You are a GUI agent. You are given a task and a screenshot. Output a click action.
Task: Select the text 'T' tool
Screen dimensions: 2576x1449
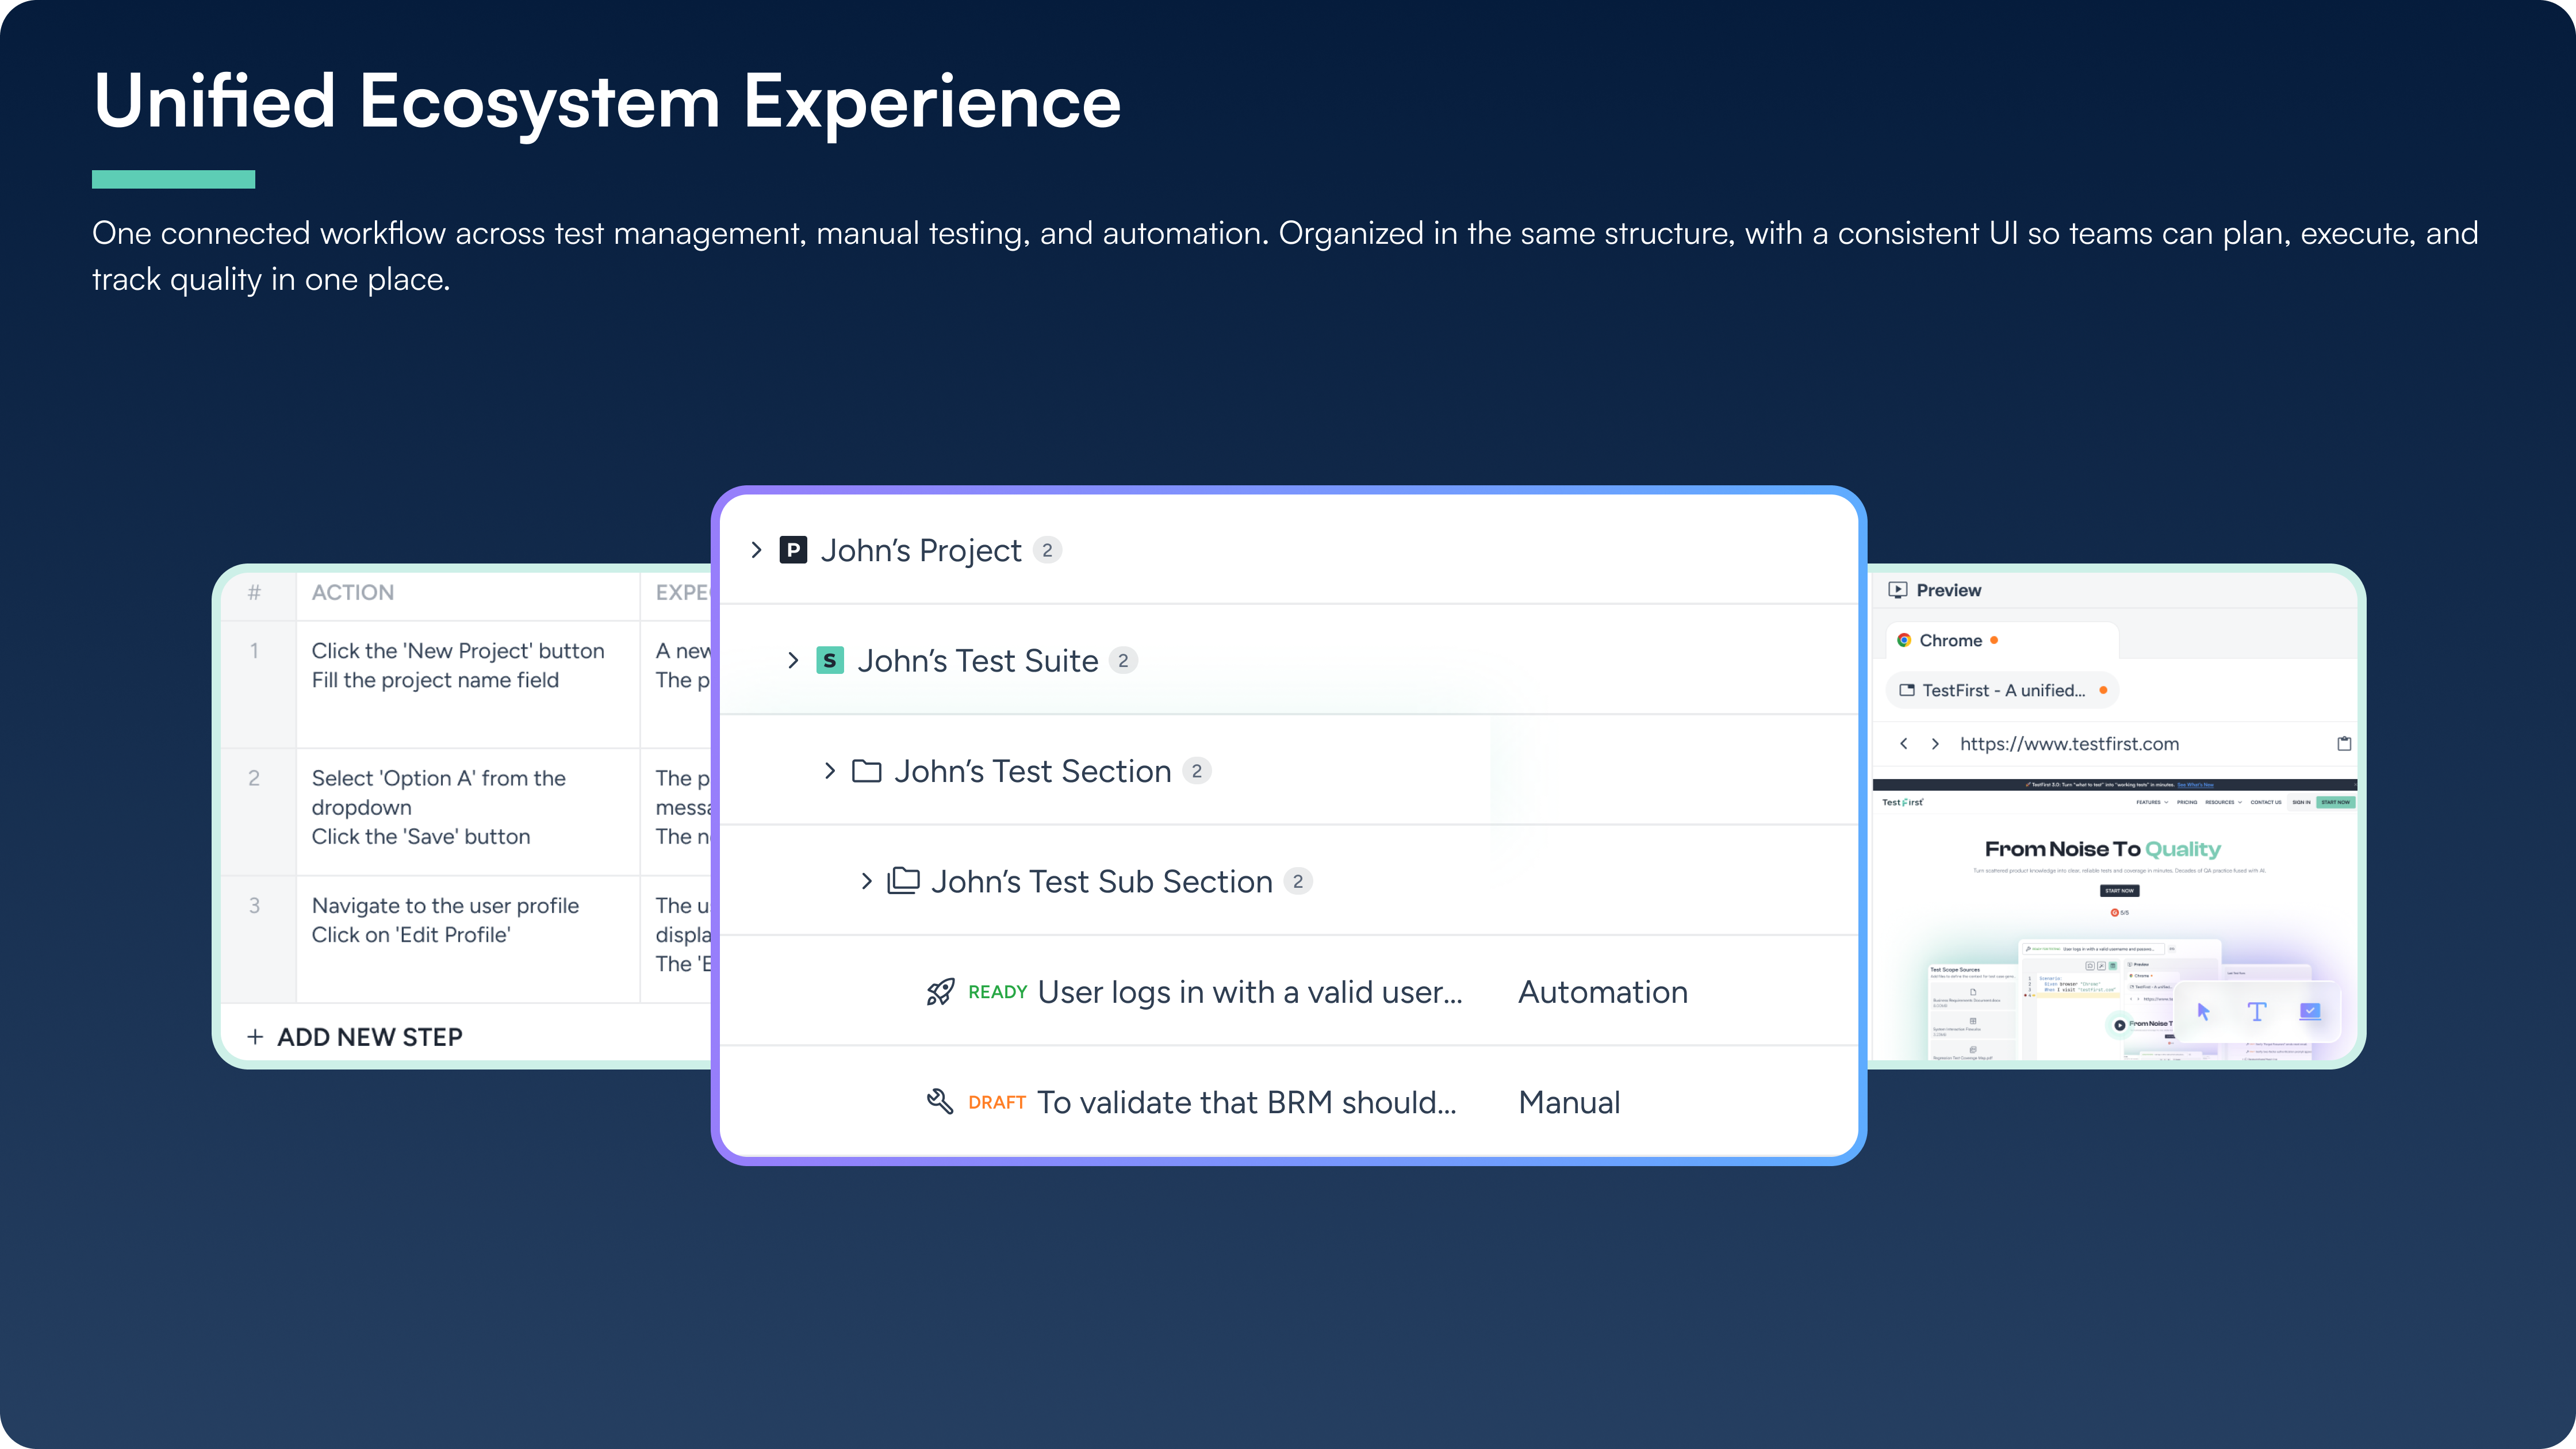[2256, 1011]
